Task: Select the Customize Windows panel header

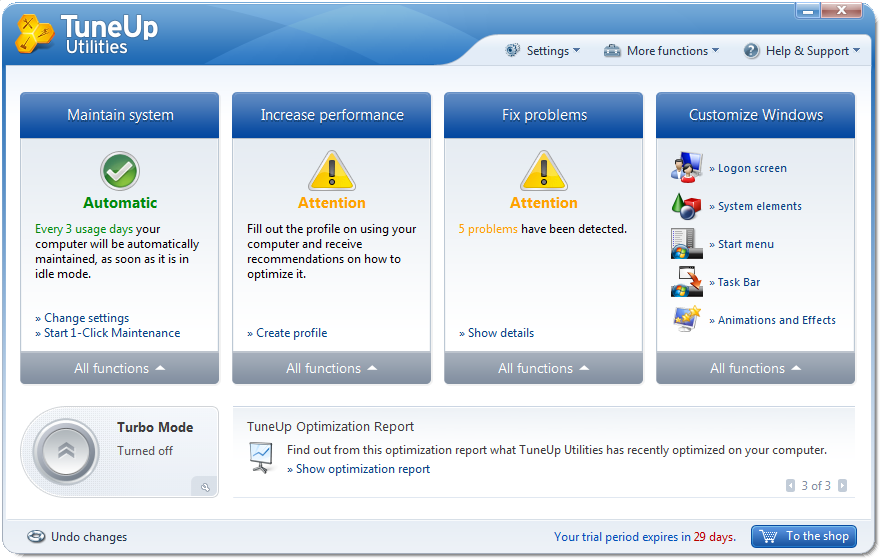Action: 755,115
